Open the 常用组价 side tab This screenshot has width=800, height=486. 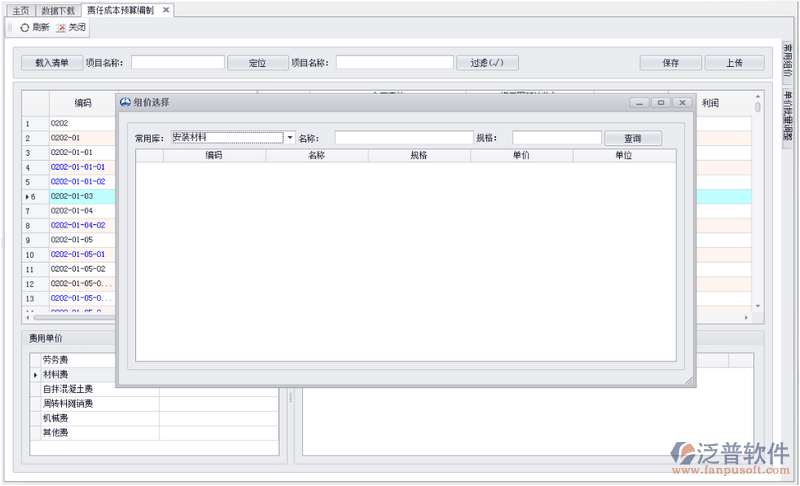coord(788,61)
